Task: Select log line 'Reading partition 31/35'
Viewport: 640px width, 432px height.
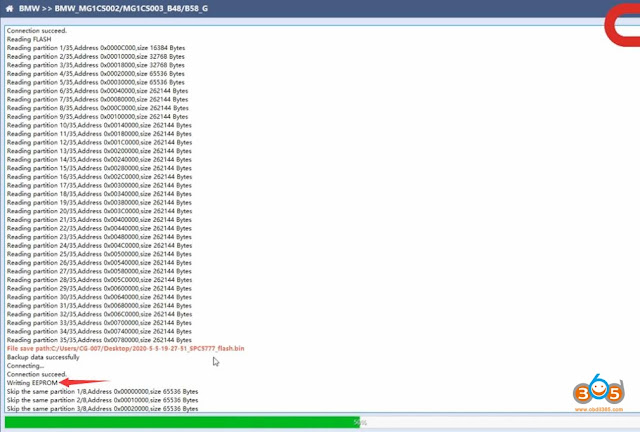Action: pos(99,305)
